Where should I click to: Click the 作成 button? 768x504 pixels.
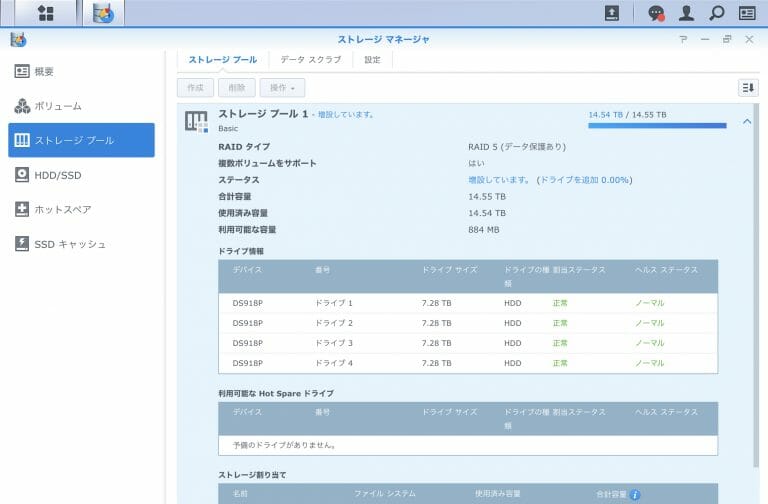[x=195, y=88]
